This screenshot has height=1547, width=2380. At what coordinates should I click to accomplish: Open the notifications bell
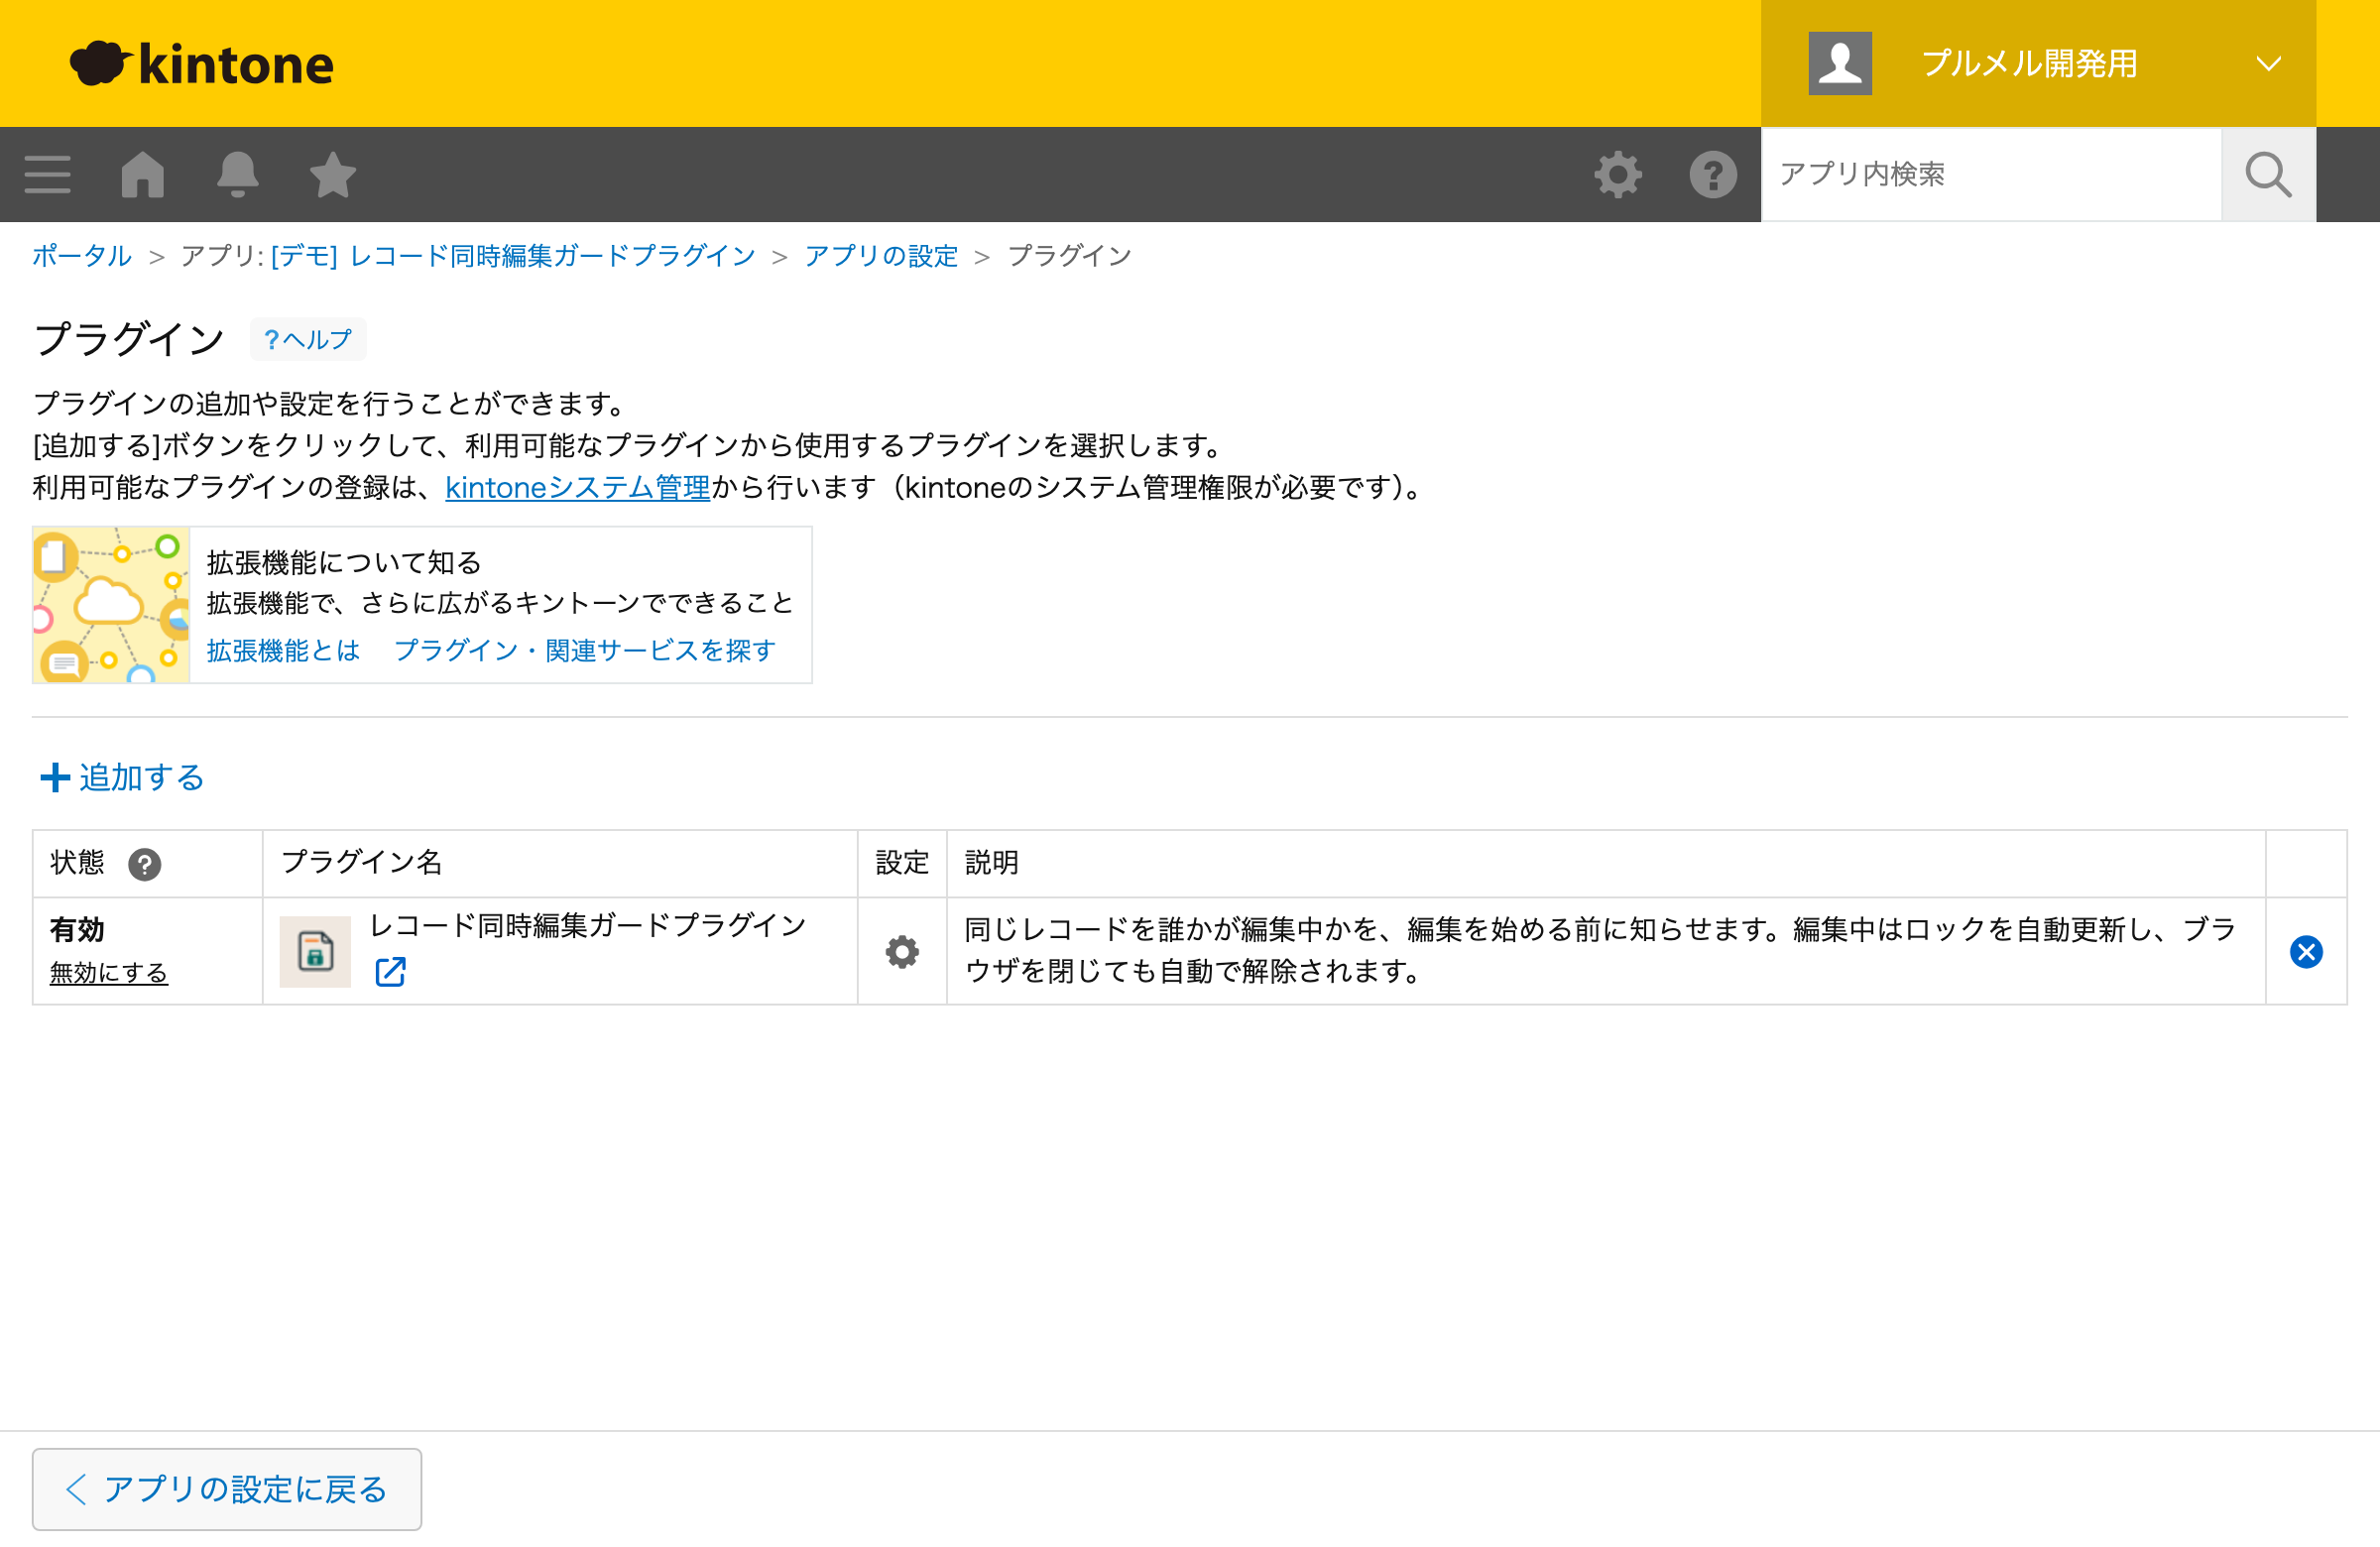(237, 174)
